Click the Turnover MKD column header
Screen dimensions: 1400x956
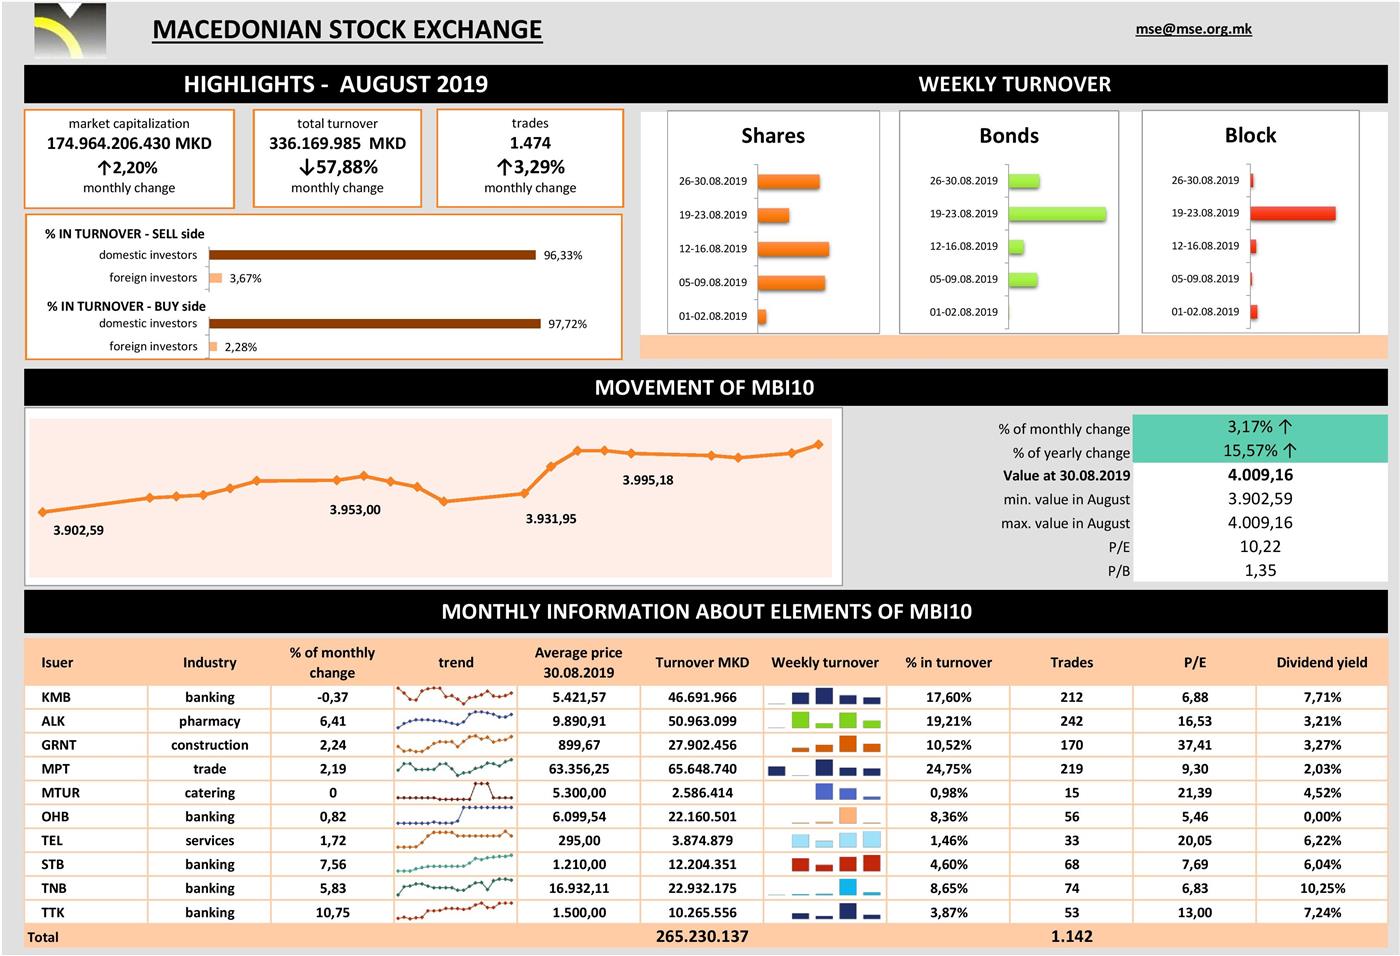pos(702,662)
